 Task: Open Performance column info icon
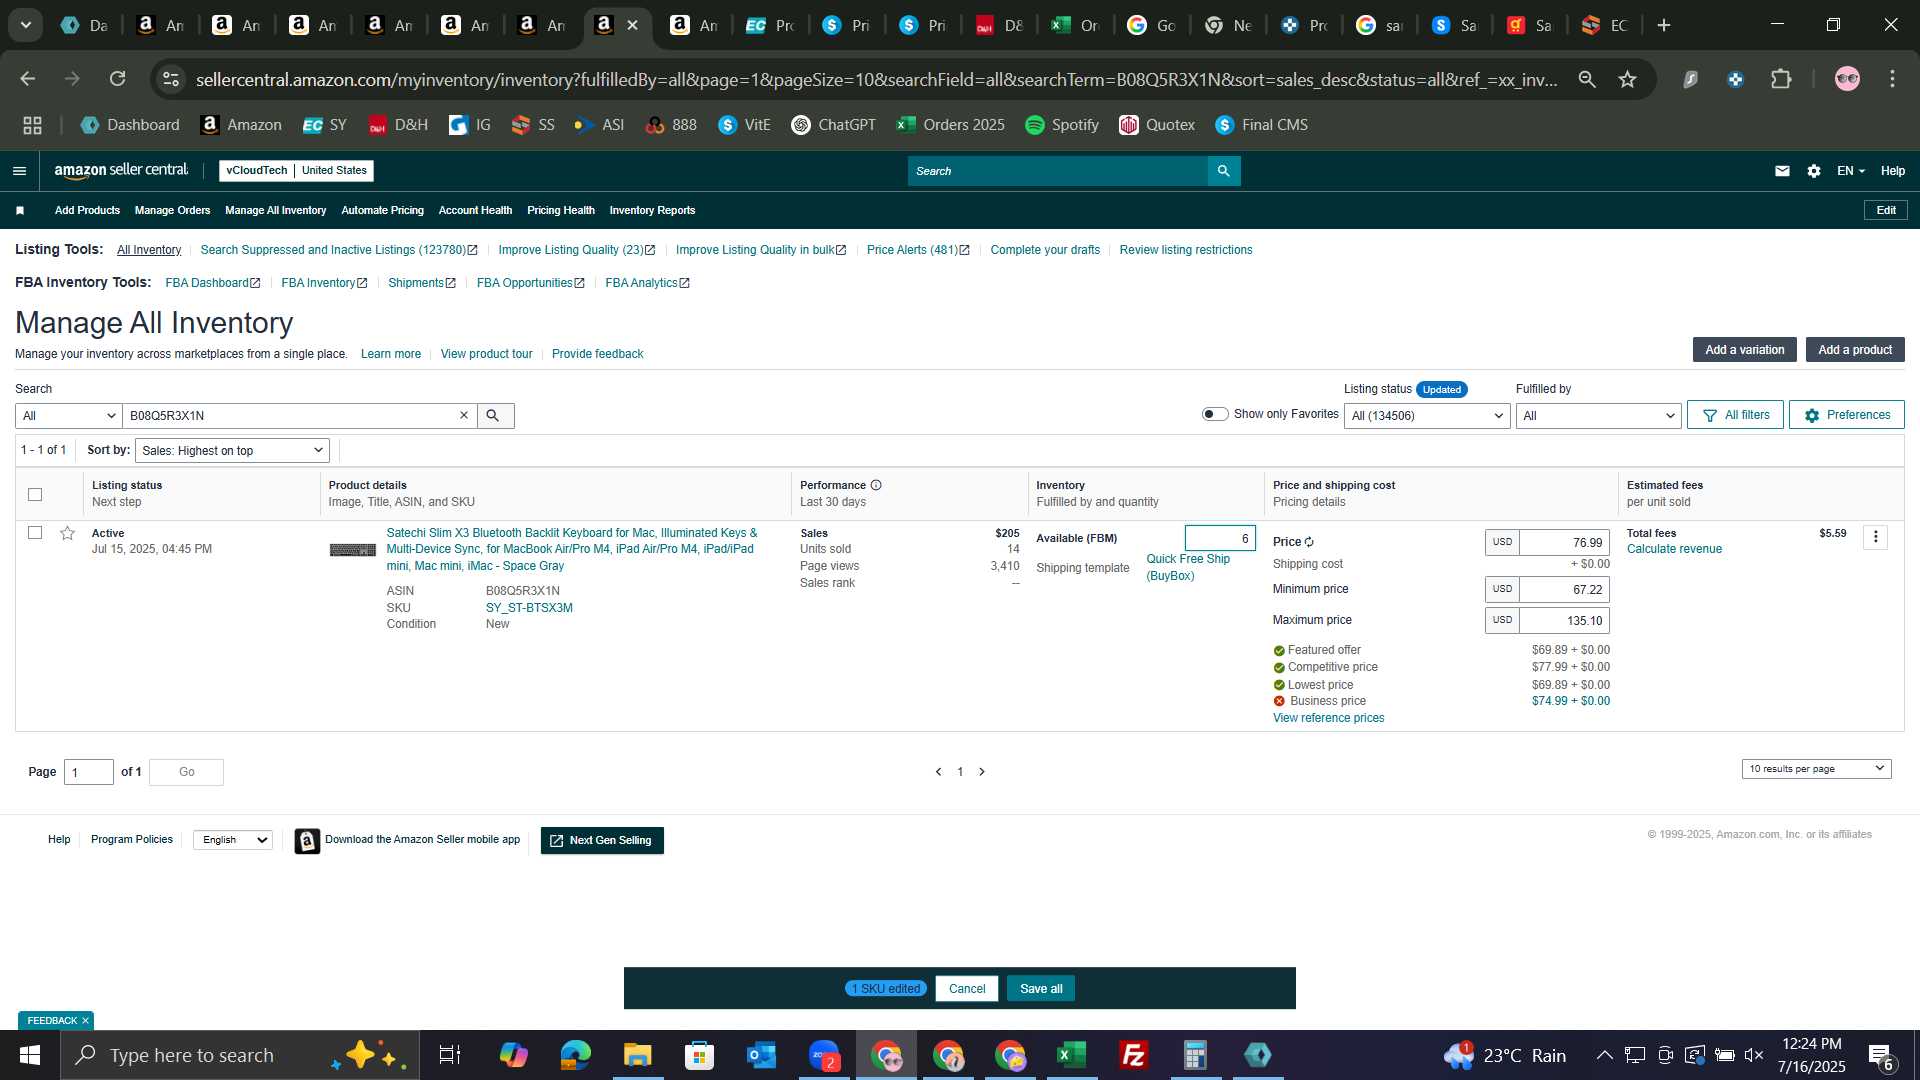[x=876, y=485]
